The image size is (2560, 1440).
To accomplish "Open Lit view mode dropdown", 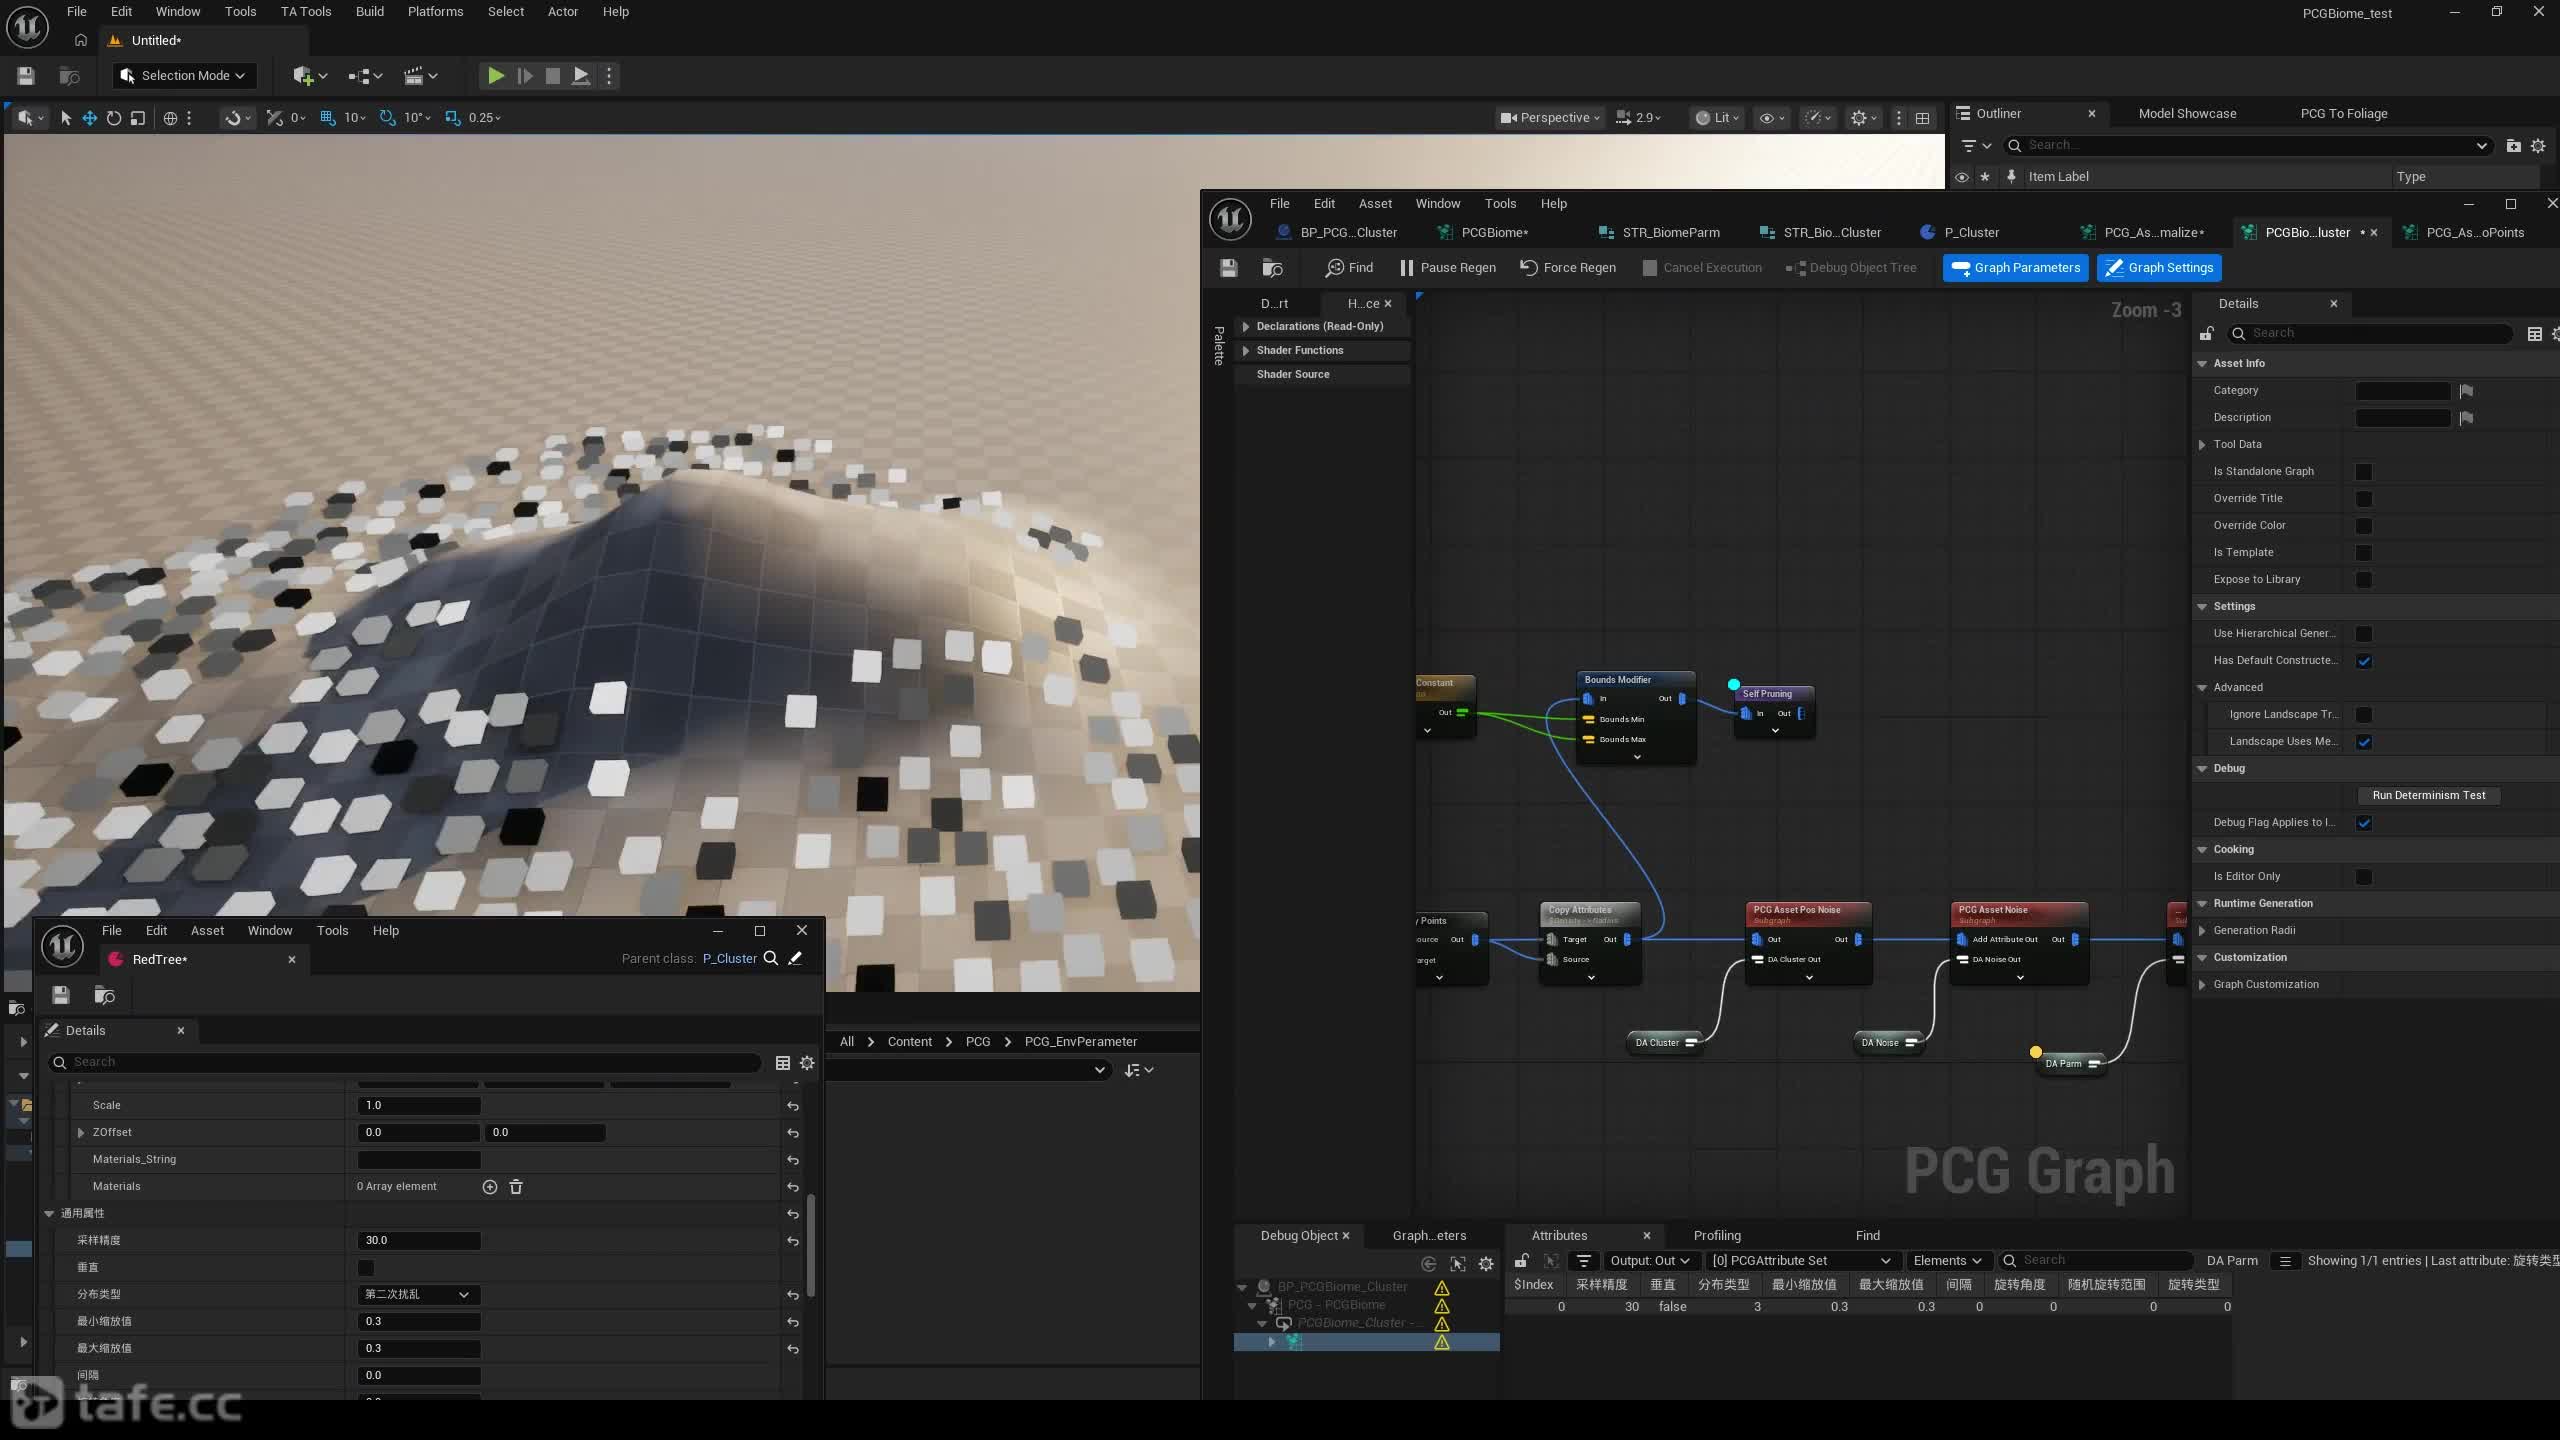I will point(1717,118).
